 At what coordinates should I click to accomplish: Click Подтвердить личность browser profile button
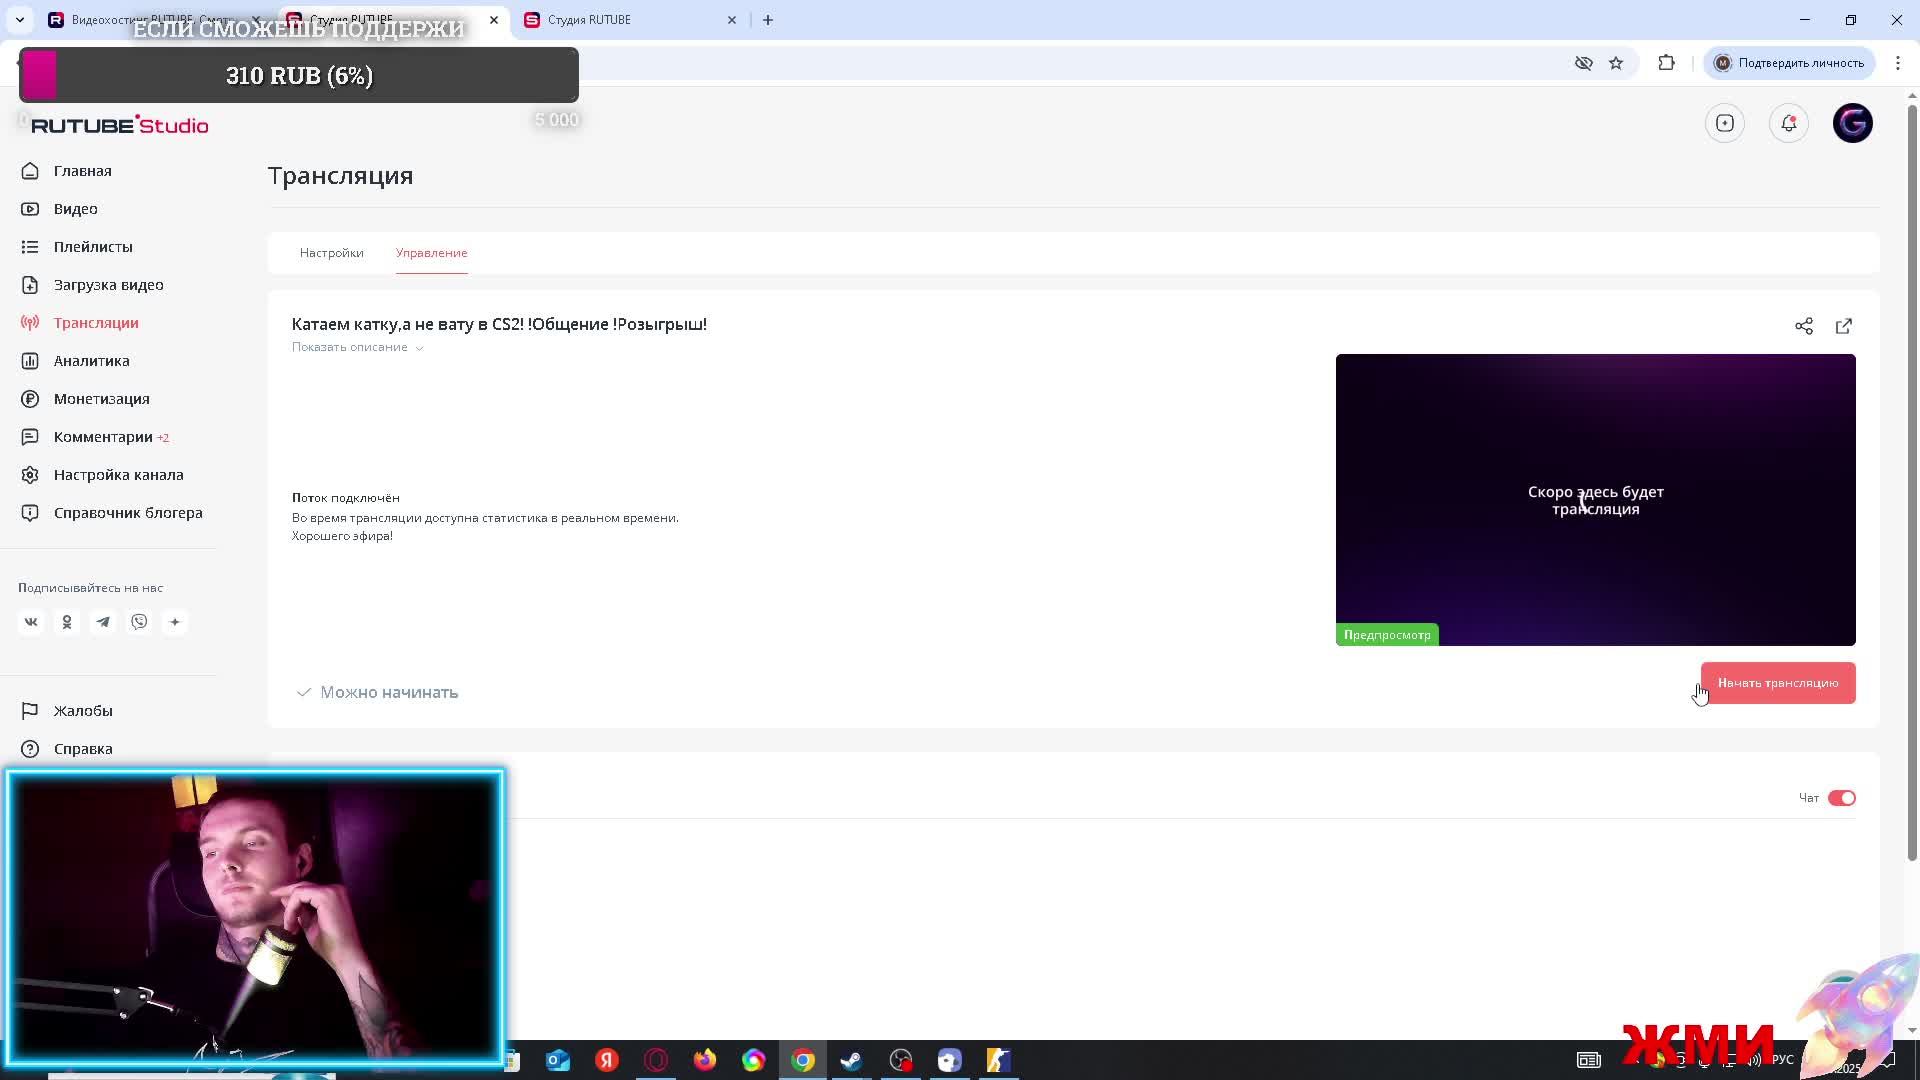(x=1788, y=63)
